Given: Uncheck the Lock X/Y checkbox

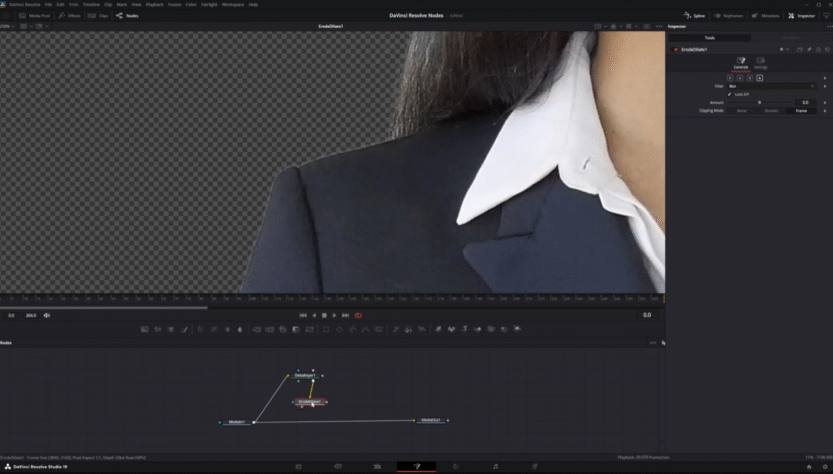Looking at the screenshot, I should [x=730, y=94].
